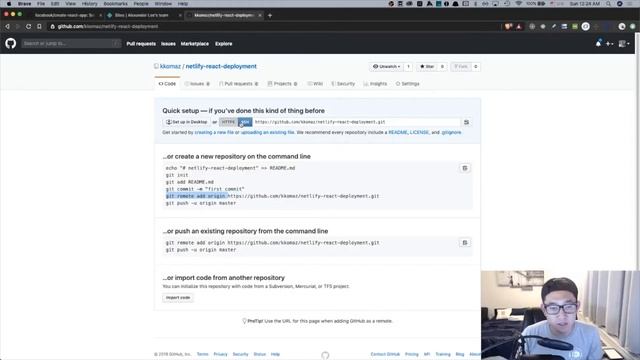The height and width of the screenshot is (360, 640).
Task: Open the Terms footer link
Action: (x=202, y=354)
